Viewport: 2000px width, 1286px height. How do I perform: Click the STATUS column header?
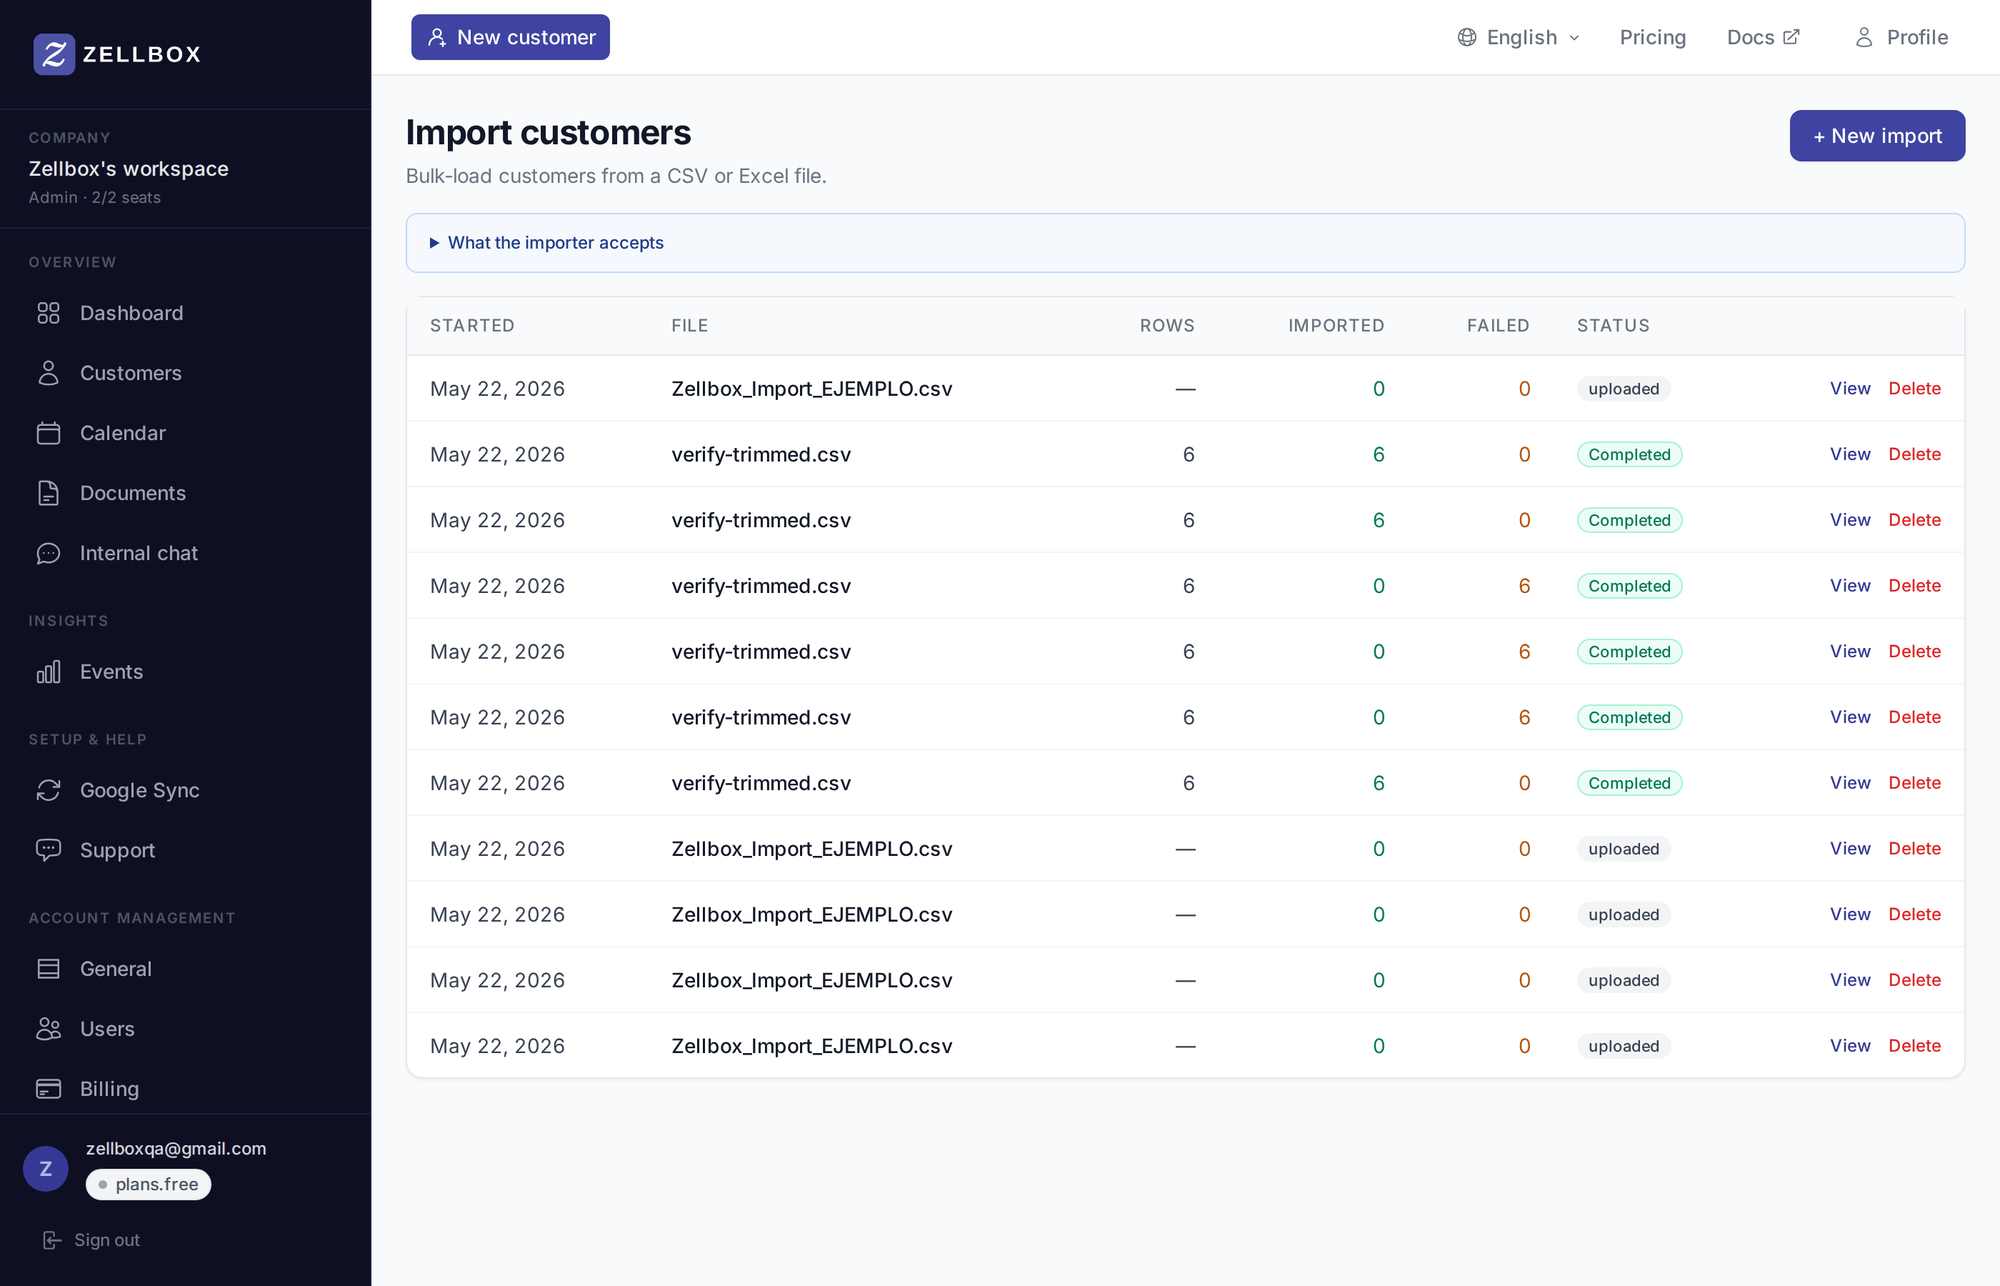(x=1613, y=326)
